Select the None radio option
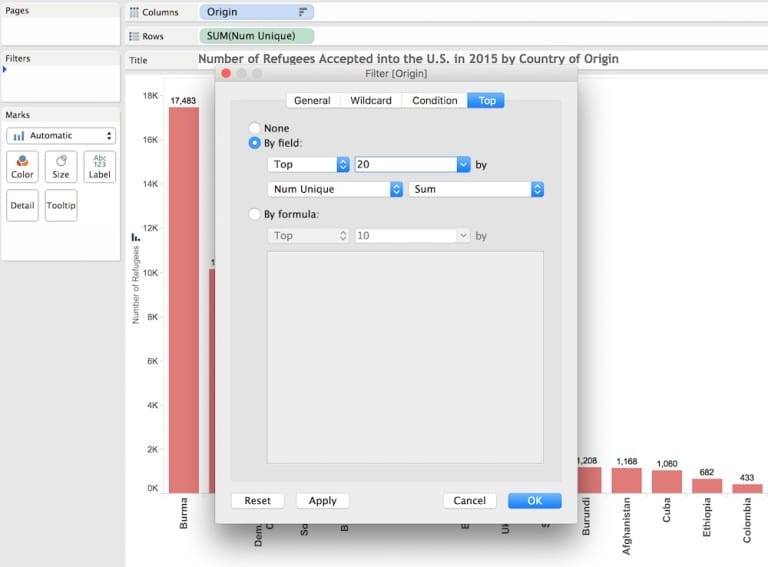The width and height of the screenshot is (768, 567). 254,128
